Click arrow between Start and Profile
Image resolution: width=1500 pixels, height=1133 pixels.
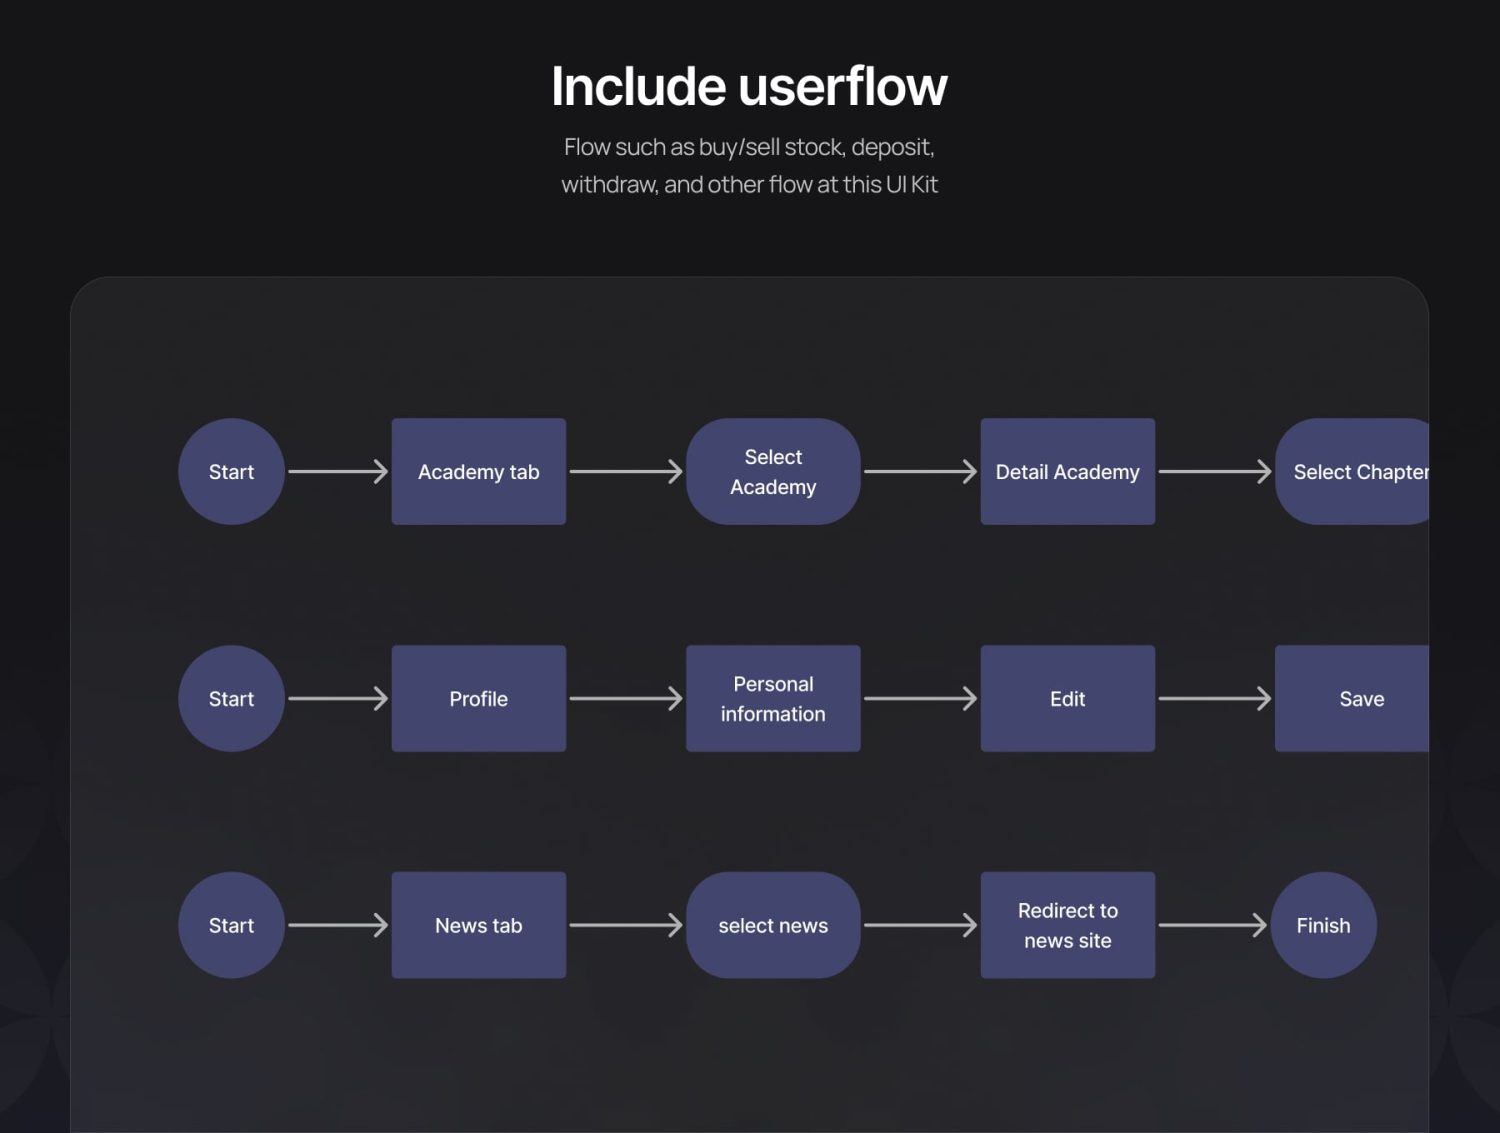click(338, 698)
